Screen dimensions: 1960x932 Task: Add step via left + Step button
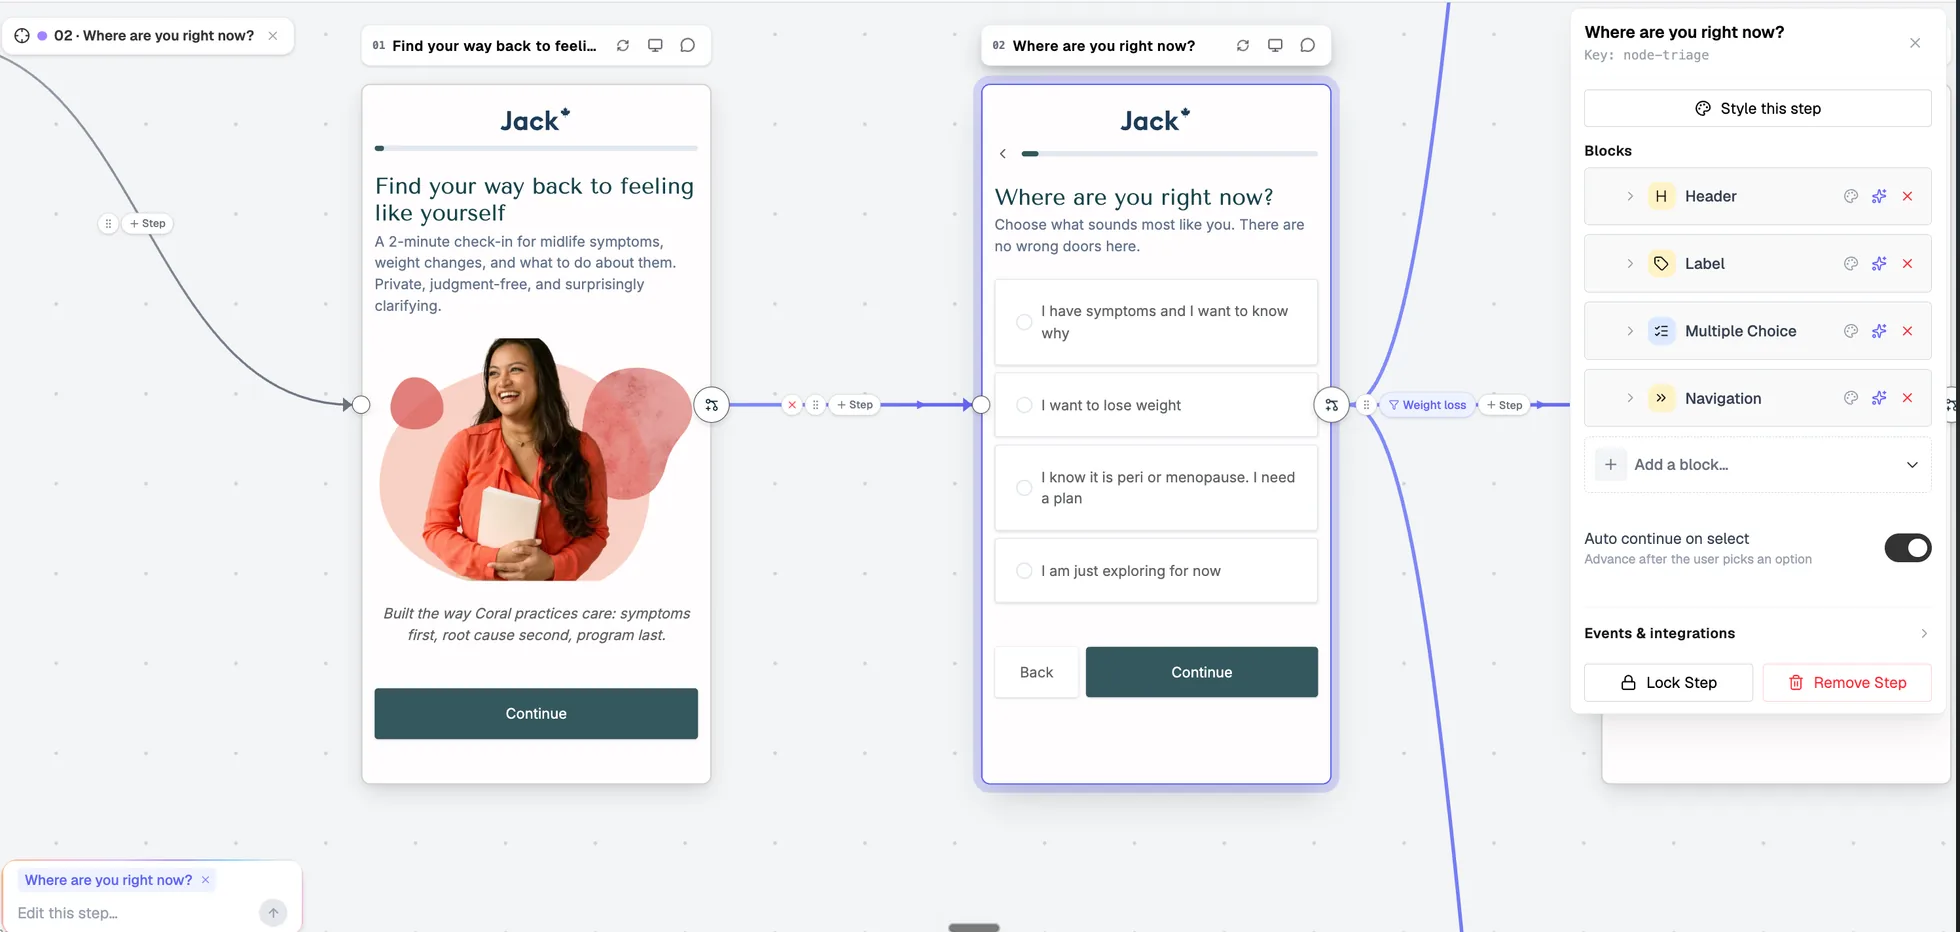[148, 223]
